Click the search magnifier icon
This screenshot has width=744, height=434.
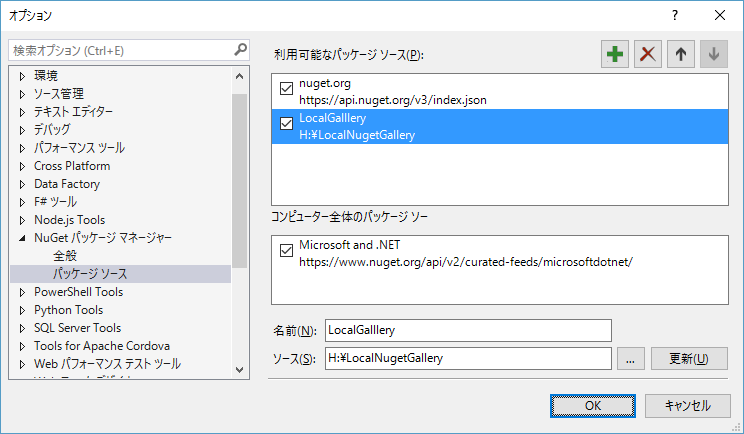[241, 49]
